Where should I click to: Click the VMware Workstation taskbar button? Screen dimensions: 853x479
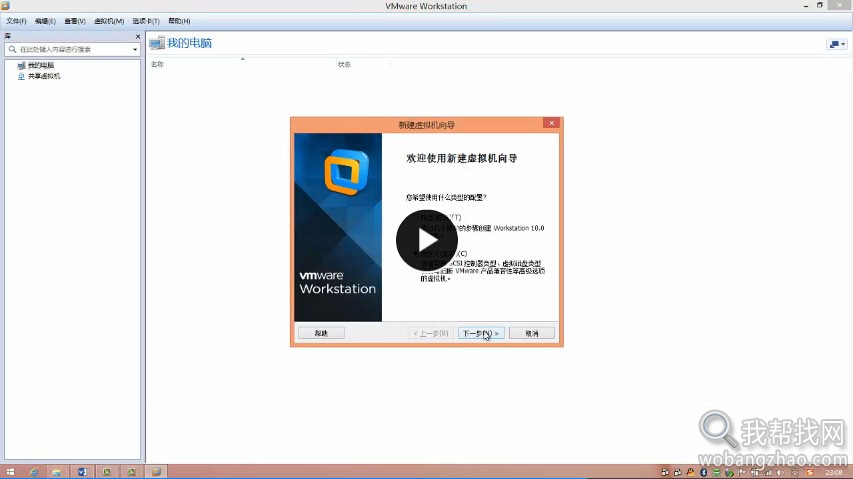pos(156,472)
